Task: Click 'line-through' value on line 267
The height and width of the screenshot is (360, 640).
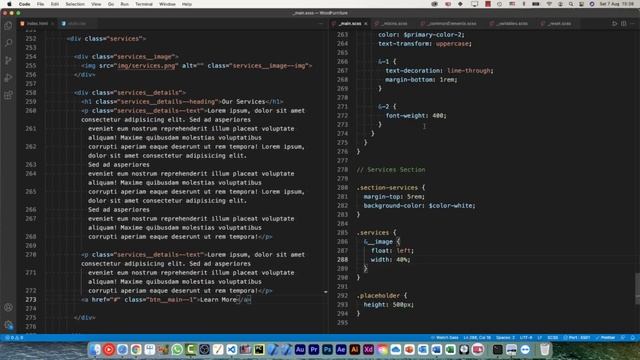Action: pyautogui.click(x=469, y=71)
